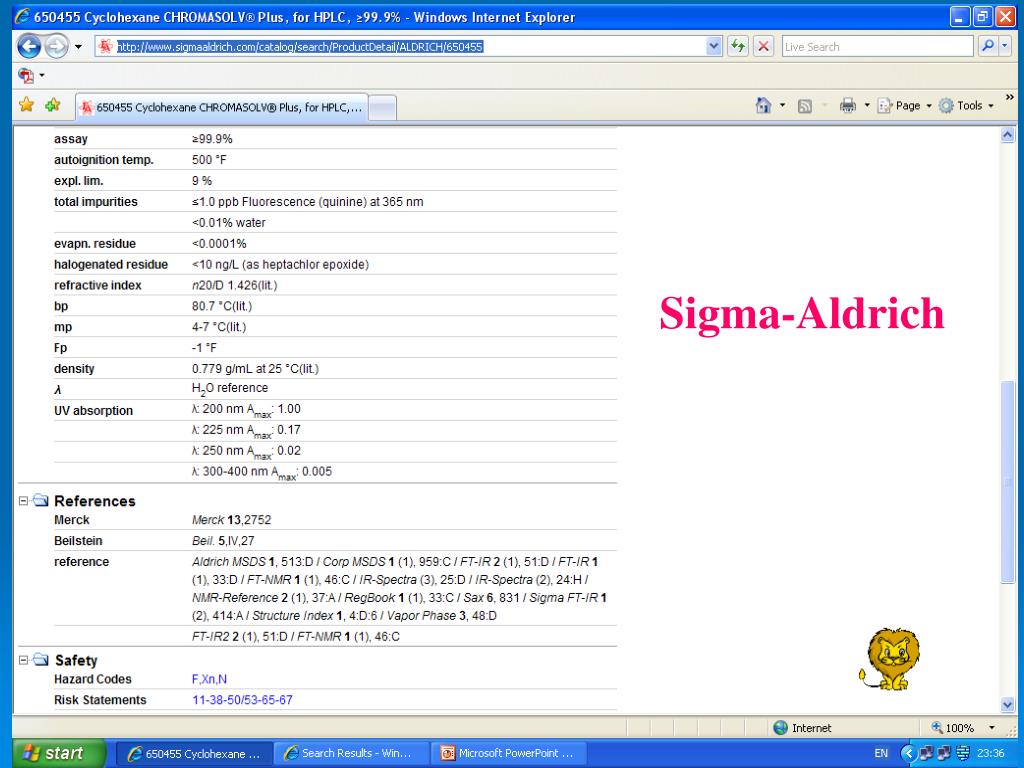Click the Home page icon
1024x768 pixels.
pyautogui.click(x=763, y=105)
